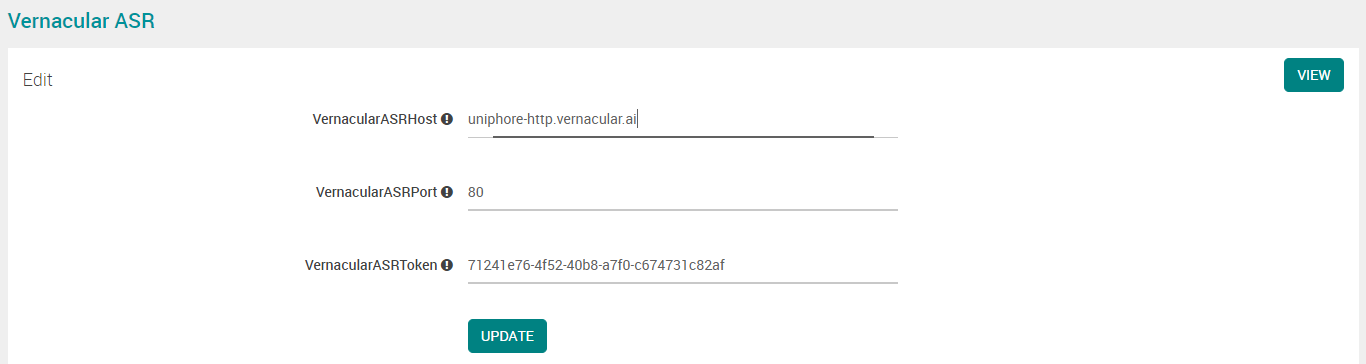Click the info icon beside VernacularASRHost
Screen dimensions: 1366x364
coord(447,119)
